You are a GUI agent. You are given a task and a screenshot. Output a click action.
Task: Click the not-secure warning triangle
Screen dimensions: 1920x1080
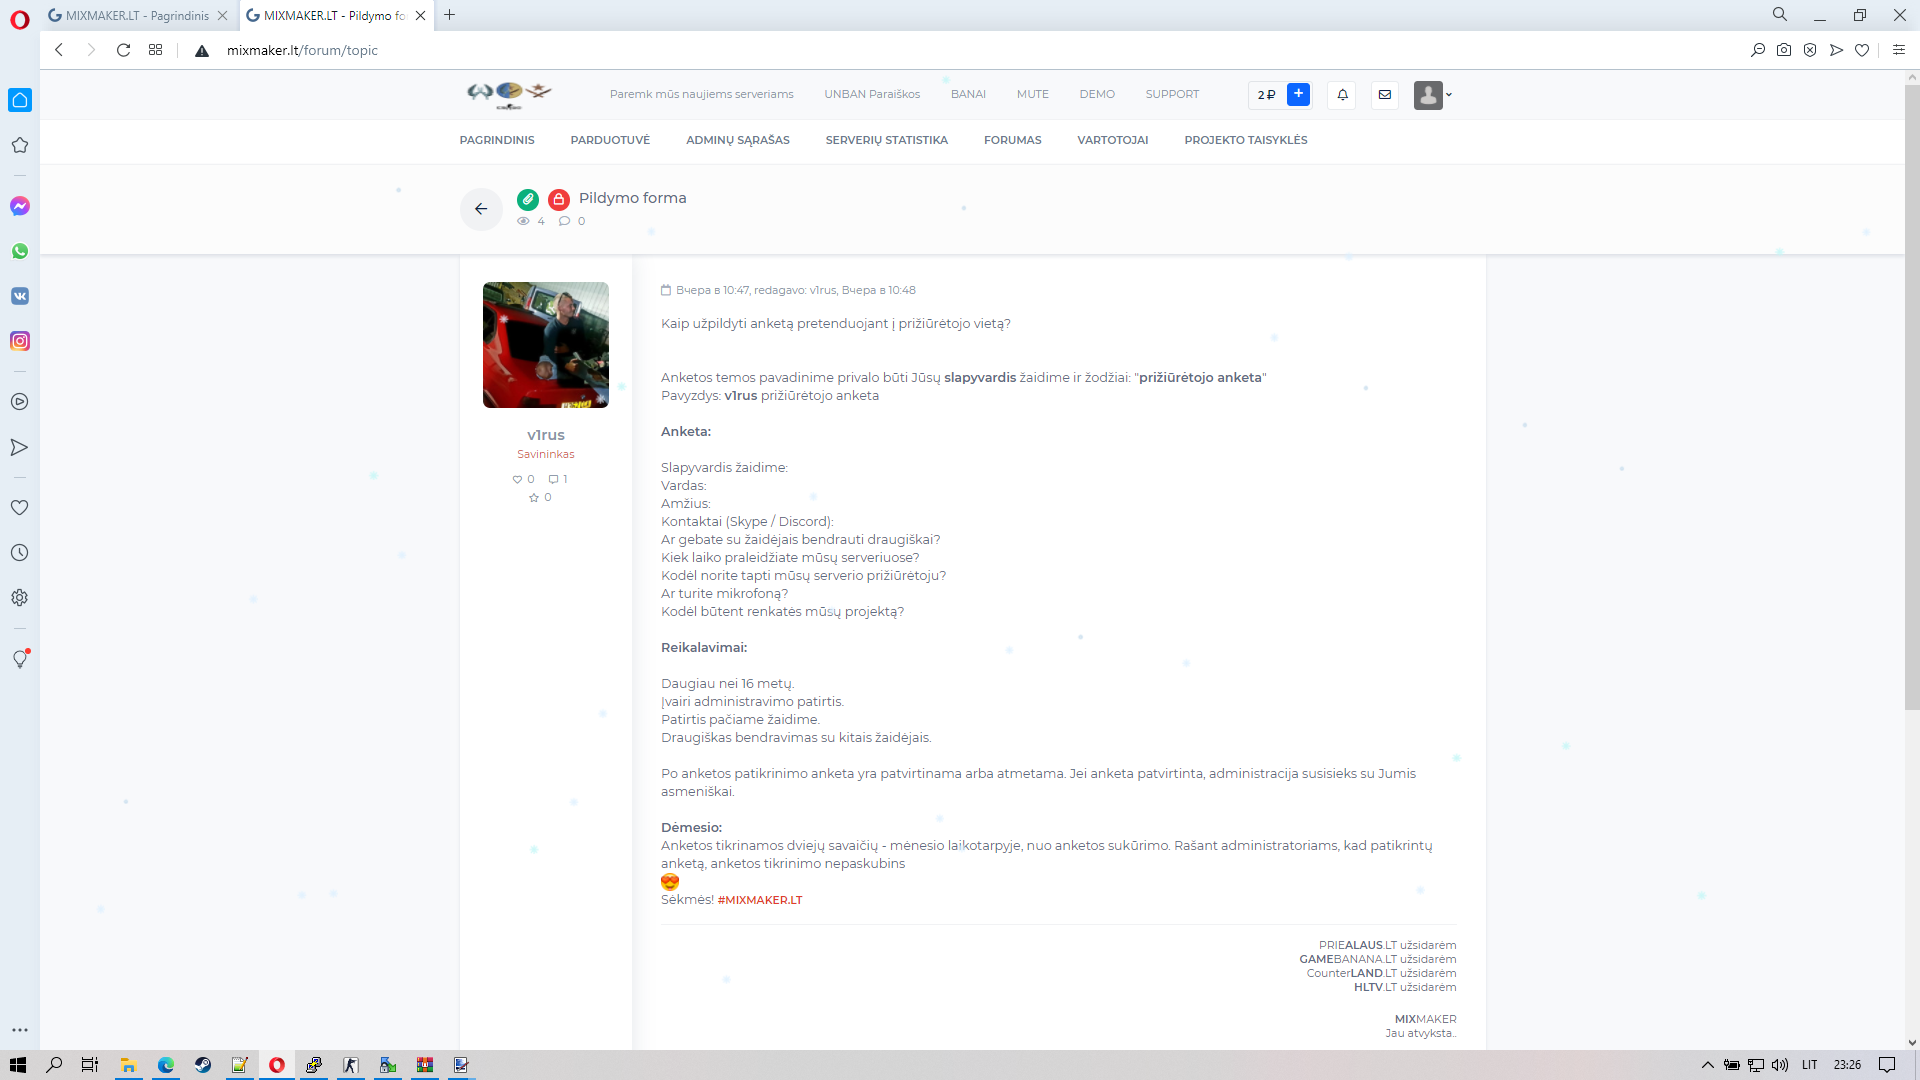pos(202,51)
